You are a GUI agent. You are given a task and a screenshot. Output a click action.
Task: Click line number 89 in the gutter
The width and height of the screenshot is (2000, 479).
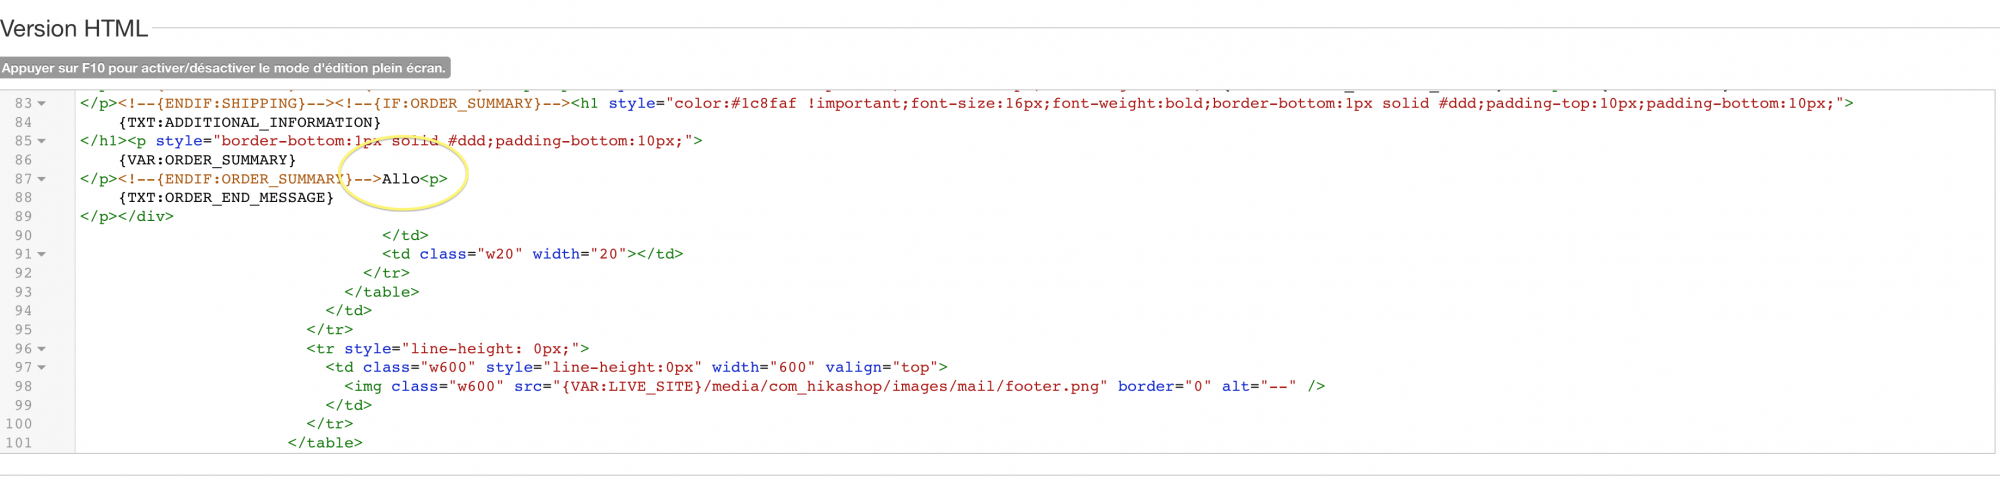(x=23, y=216)
